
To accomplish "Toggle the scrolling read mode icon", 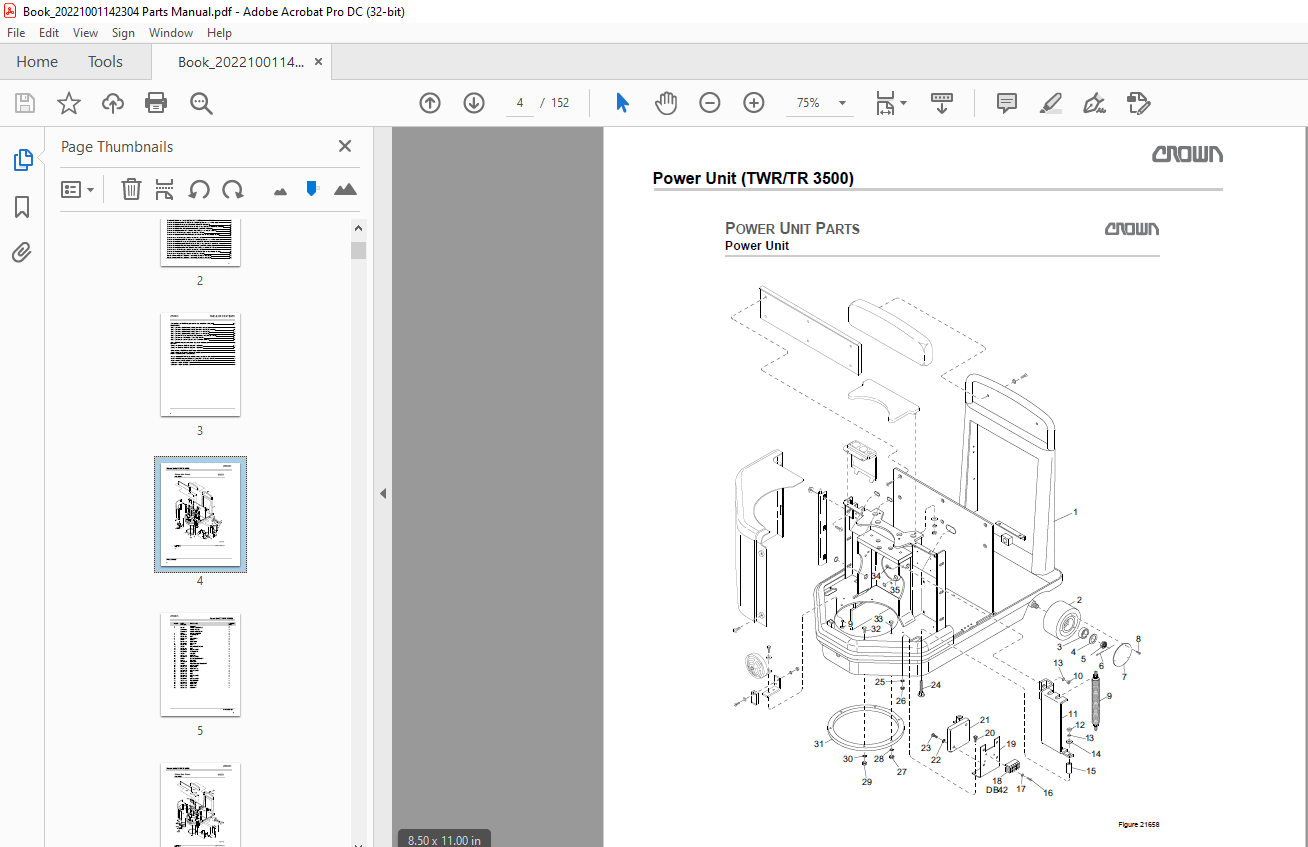I will (x=942, y=103).
